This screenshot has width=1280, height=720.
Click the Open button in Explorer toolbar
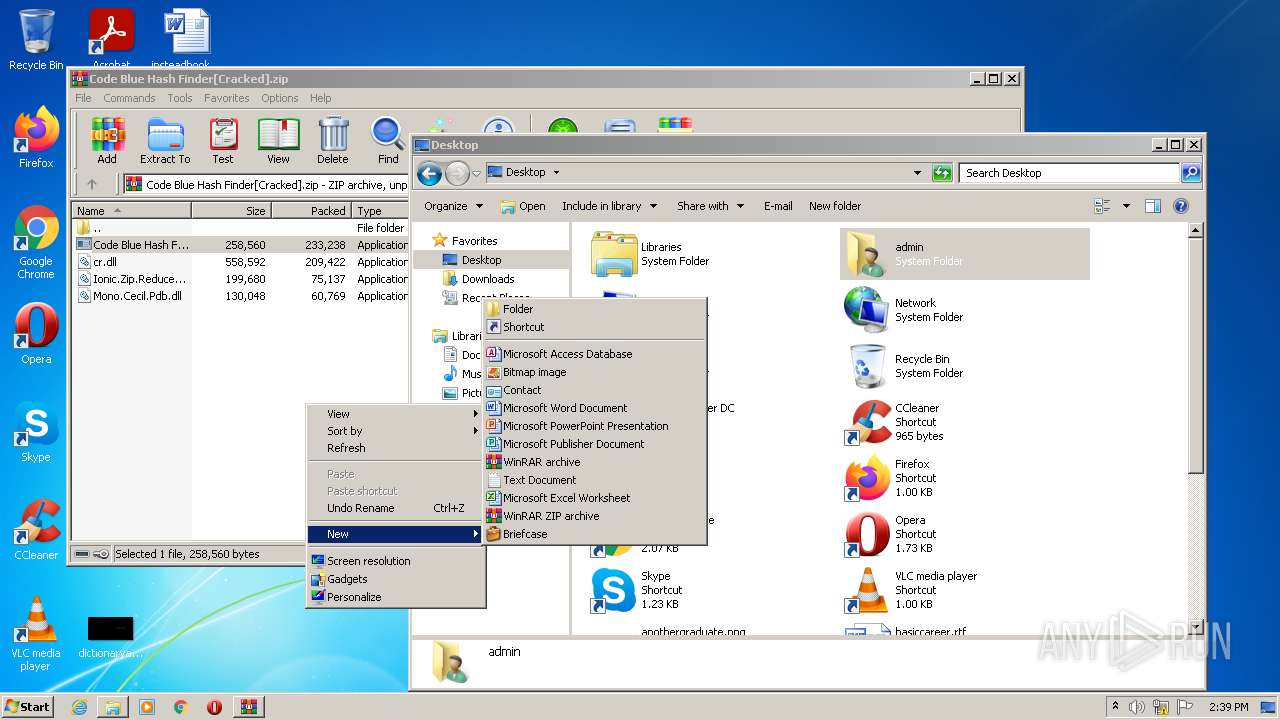pyautogui.click(x=523, y=206)
